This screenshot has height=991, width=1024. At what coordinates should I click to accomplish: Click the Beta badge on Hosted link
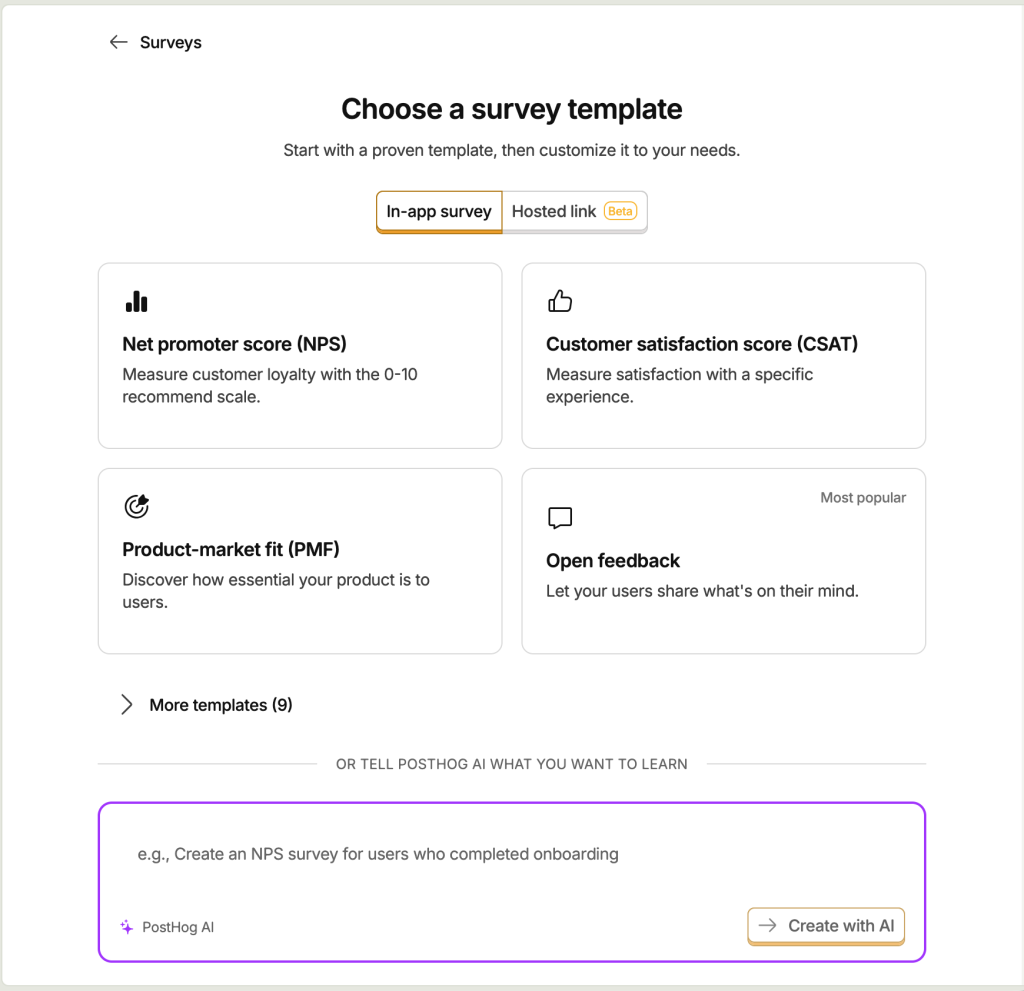coord(620,211)
